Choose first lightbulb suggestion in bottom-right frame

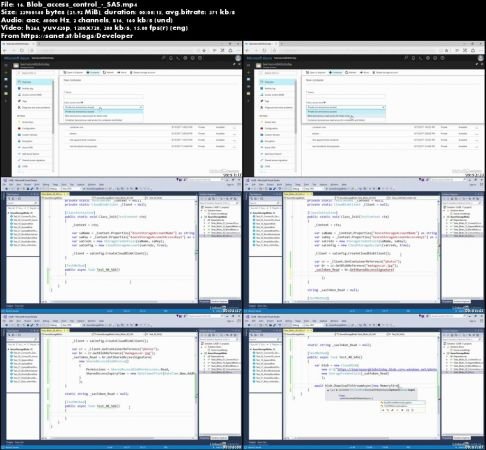pyautogui.click(x=402, y=403)
